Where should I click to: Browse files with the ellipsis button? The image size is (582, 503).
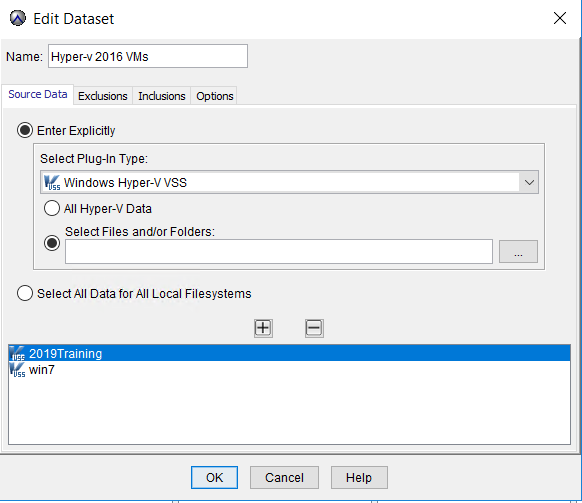(x=518, y=252)
